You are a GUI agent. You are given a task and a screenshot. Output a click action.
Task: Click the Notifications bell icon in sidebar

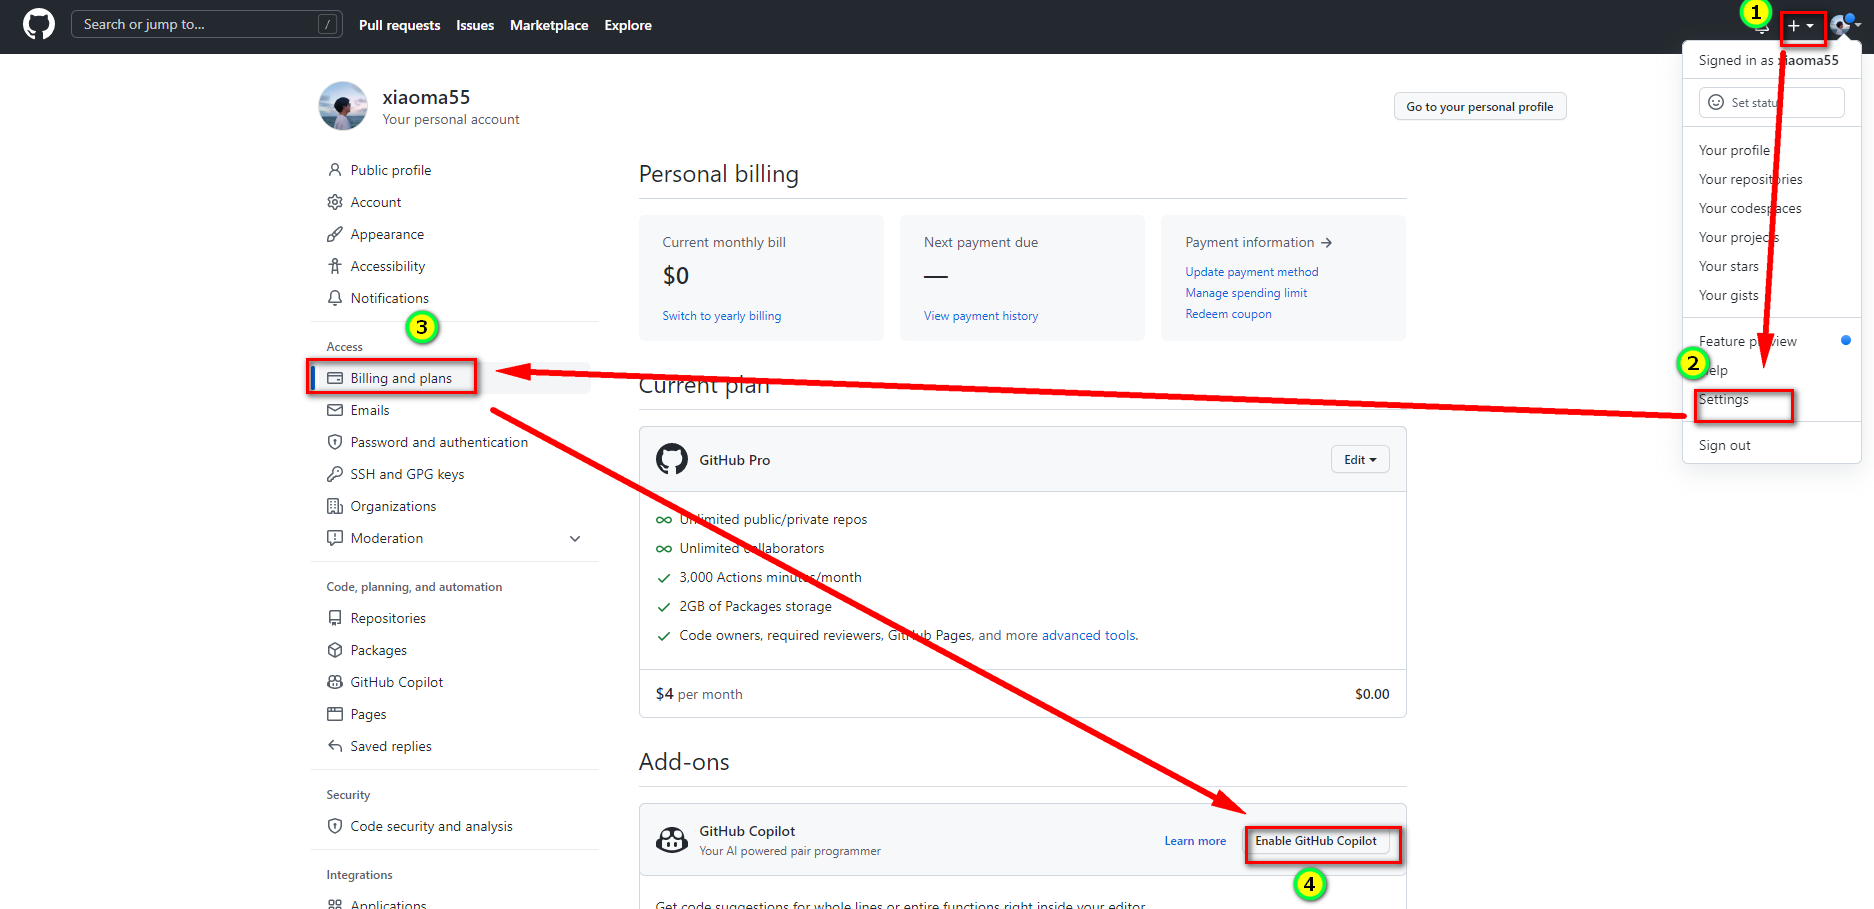(x=335, y=298)
